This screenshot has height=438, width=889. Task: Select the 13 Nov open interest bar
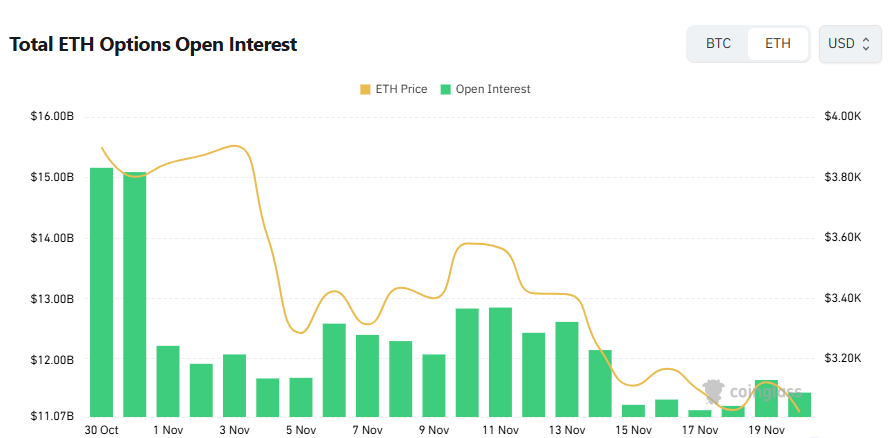coord(567,368)
